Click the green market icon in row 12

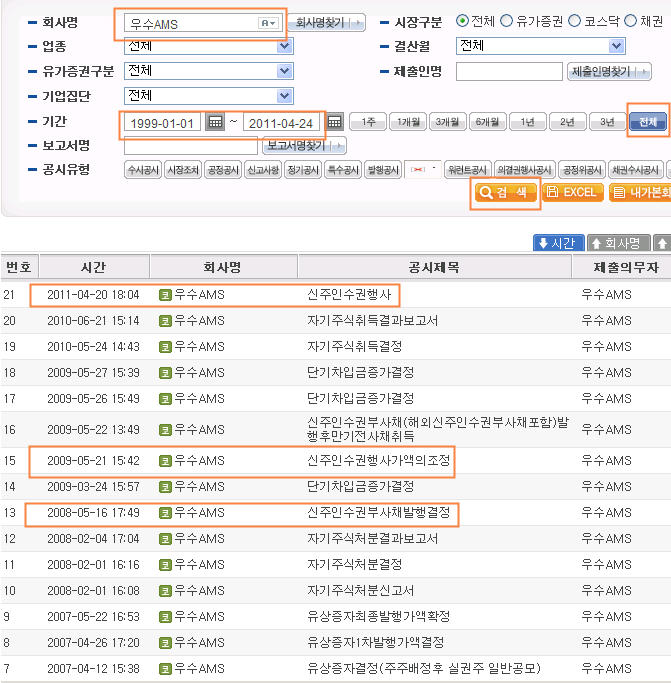click(x=165, y=539)
